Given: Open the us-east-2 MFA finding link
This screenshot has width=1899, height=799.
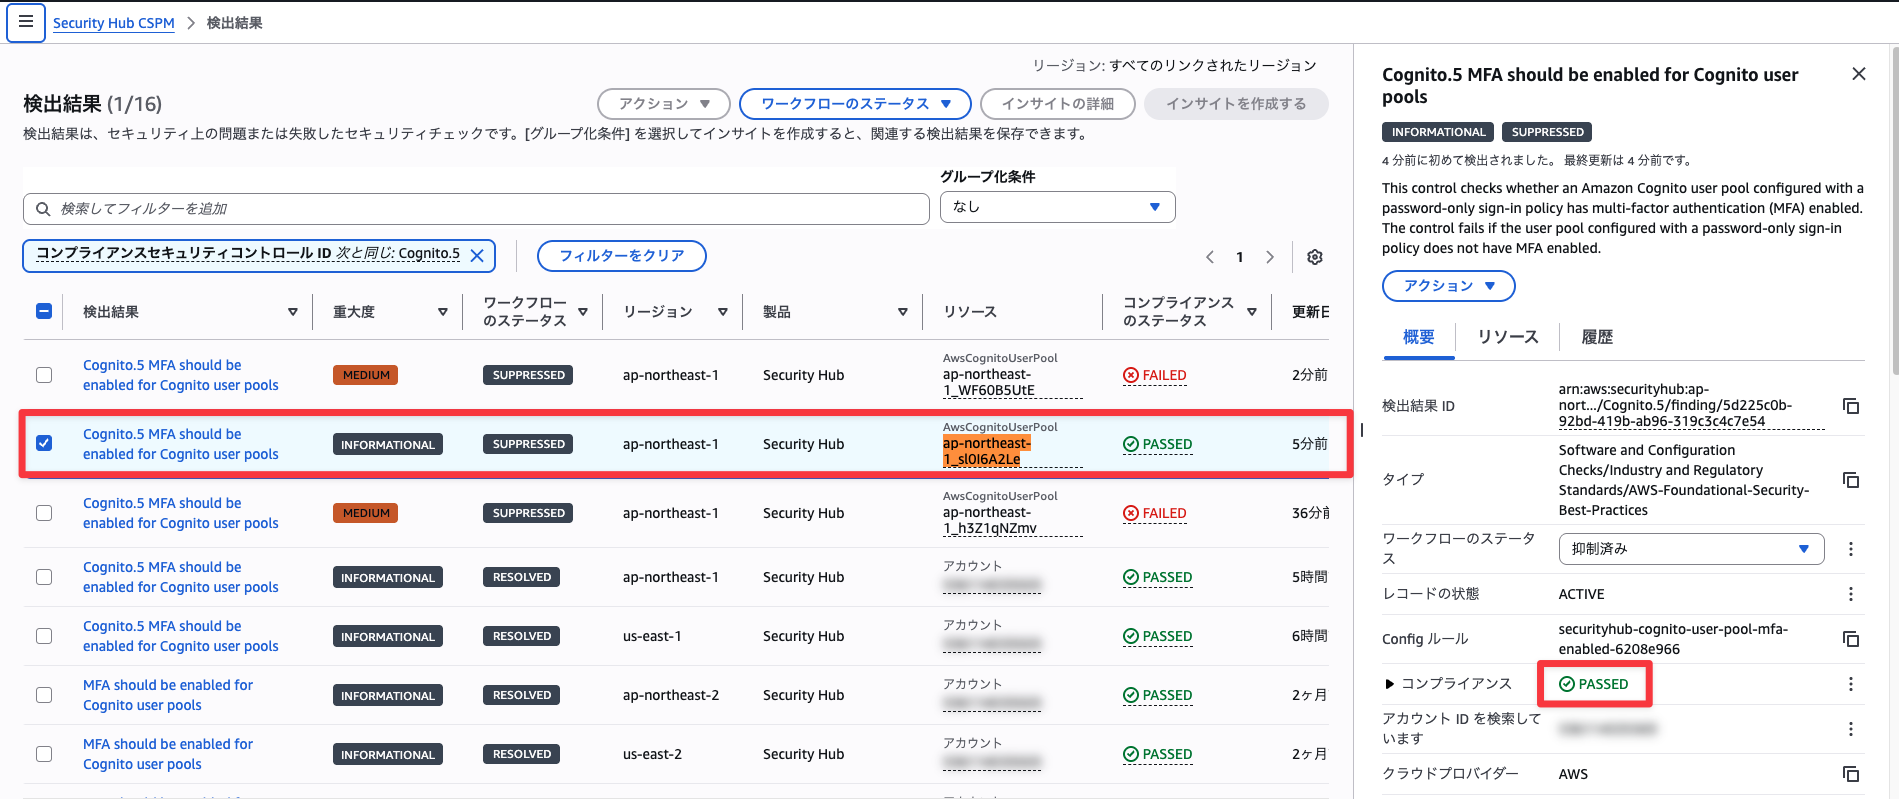Looking at the screenshot, I should coord(168,754).
